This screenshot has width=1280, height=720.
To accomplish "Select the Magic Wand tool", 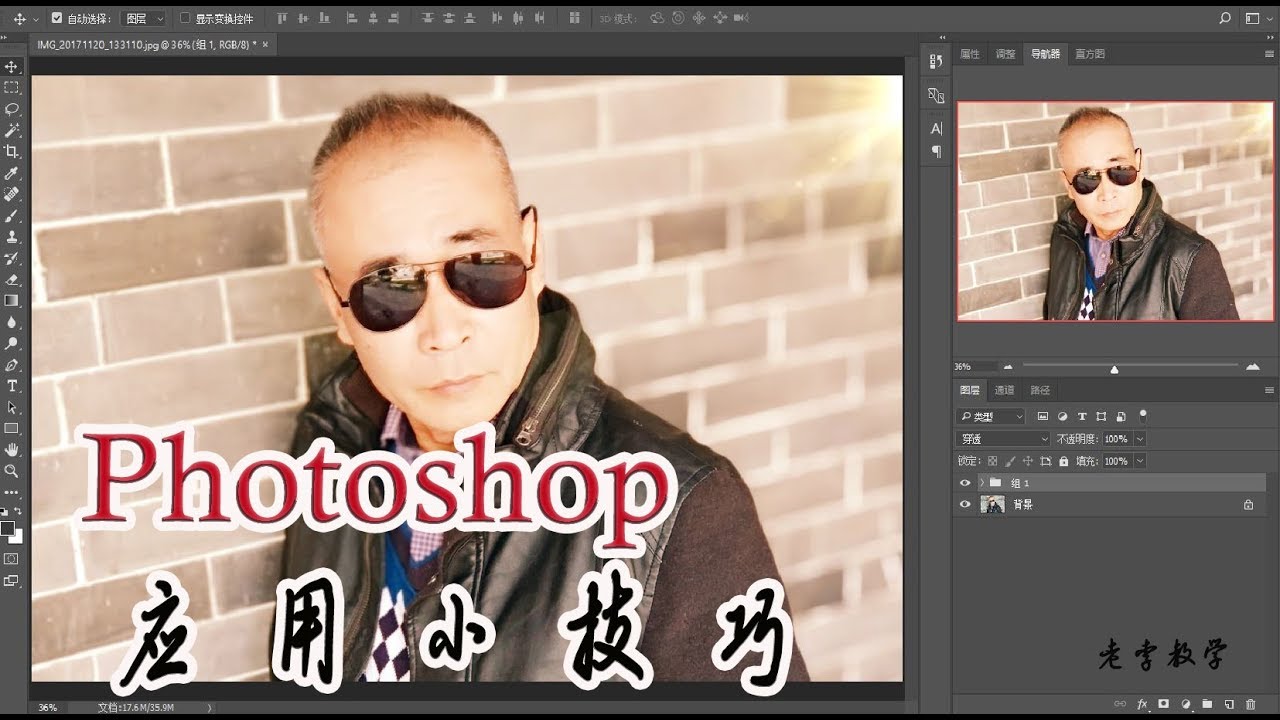I will (x=12, y=130).
